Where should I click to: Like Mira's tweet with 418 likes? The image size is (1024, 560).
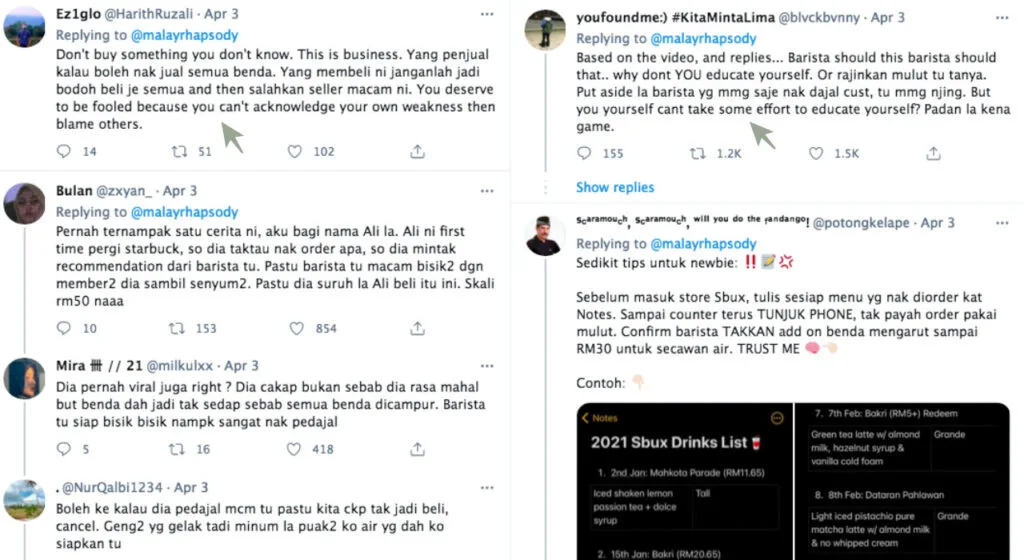[x=295, y=449]
